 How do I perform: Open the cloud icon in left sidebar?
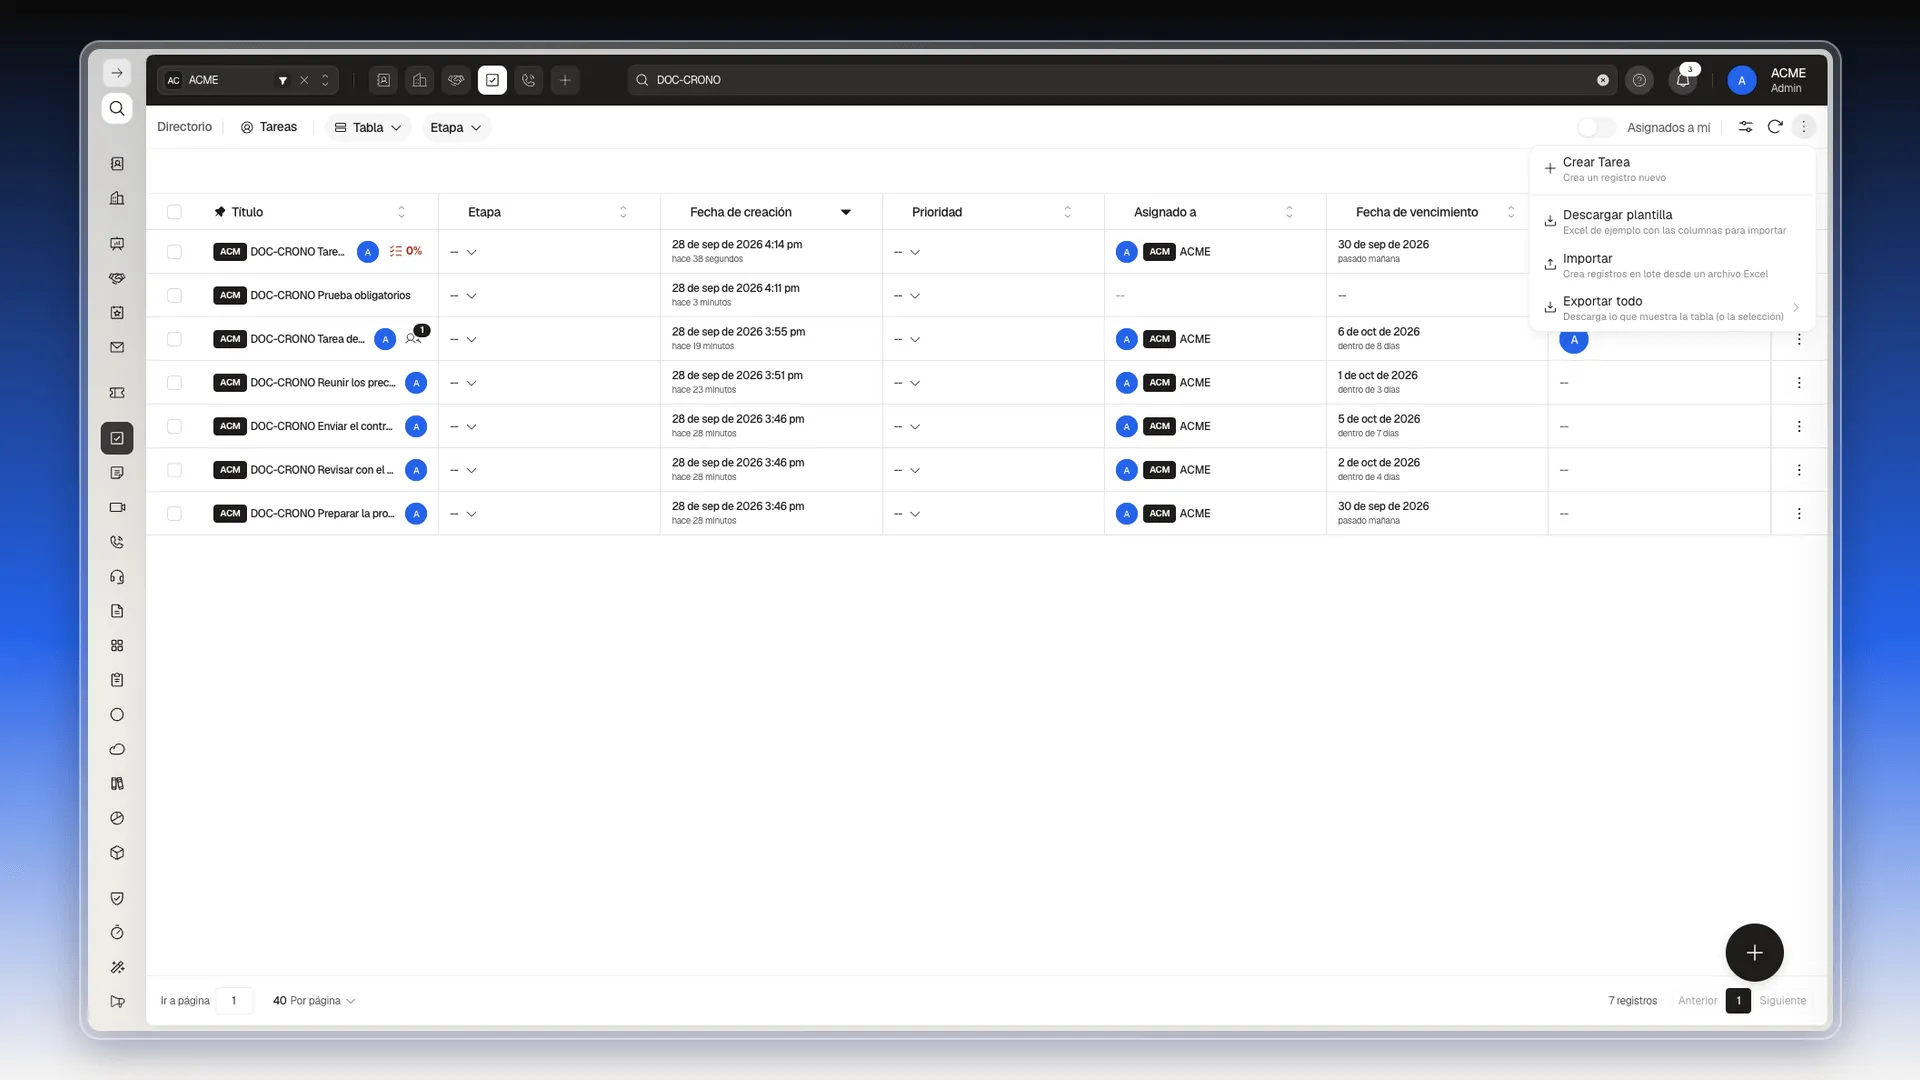(117, 749)
